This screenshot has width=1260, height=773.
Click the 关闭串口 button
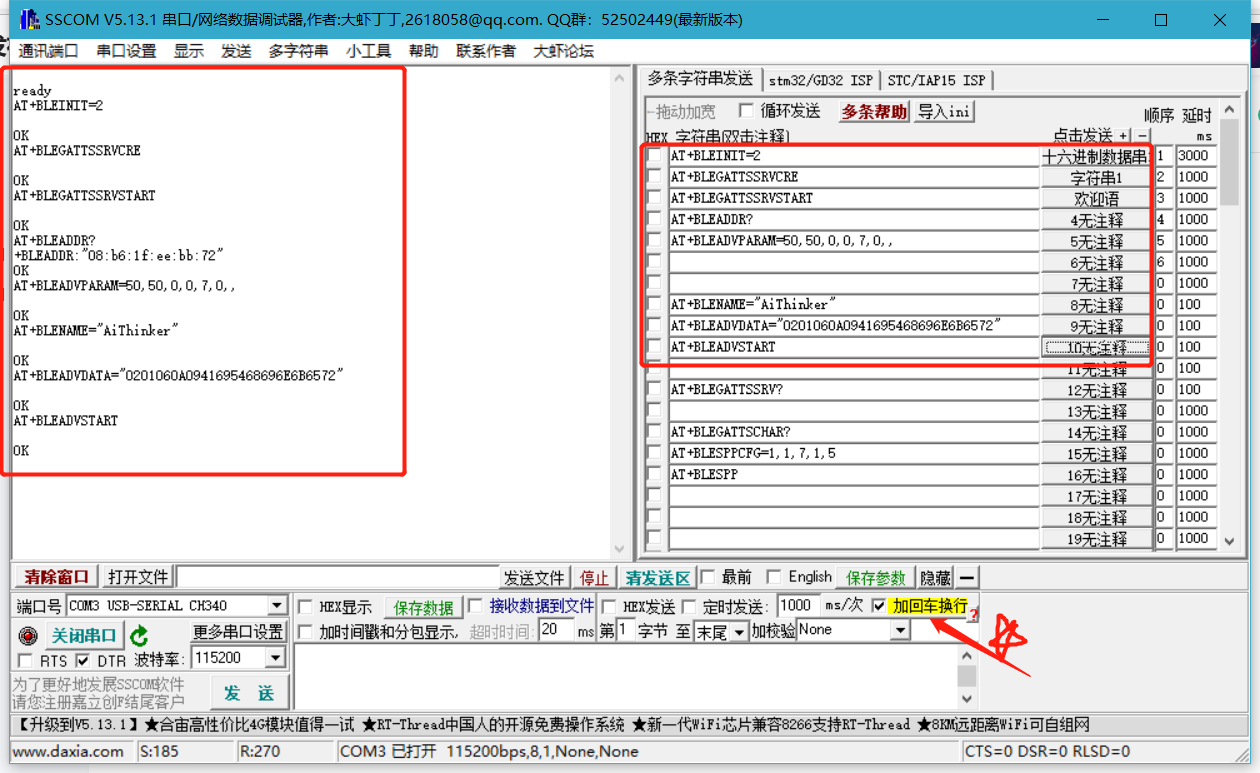pos(84,635)
